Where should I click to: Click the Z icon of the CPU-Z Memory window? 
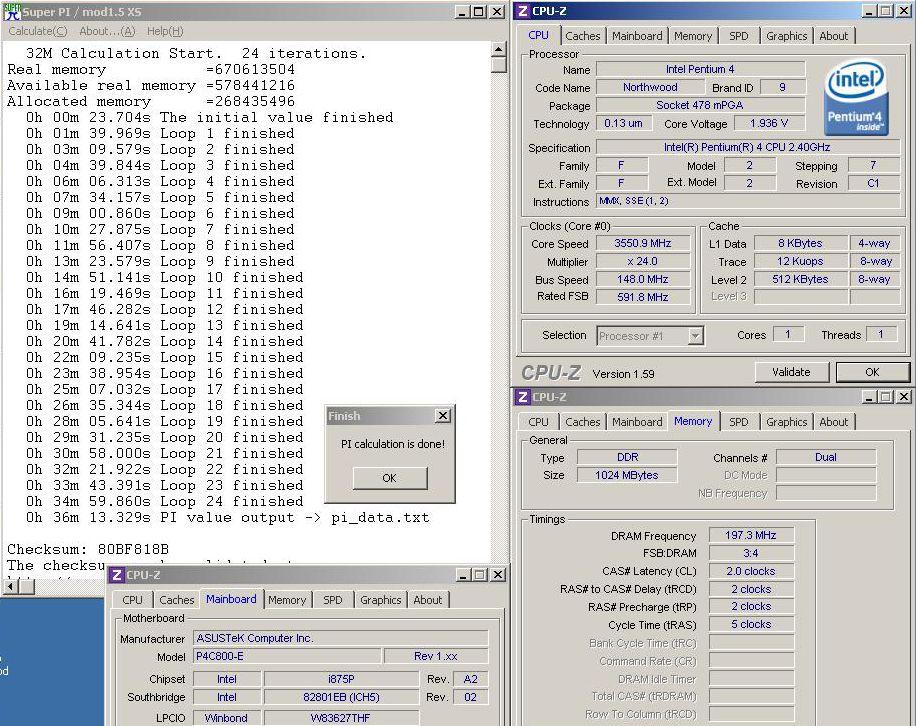coord(523,397)
